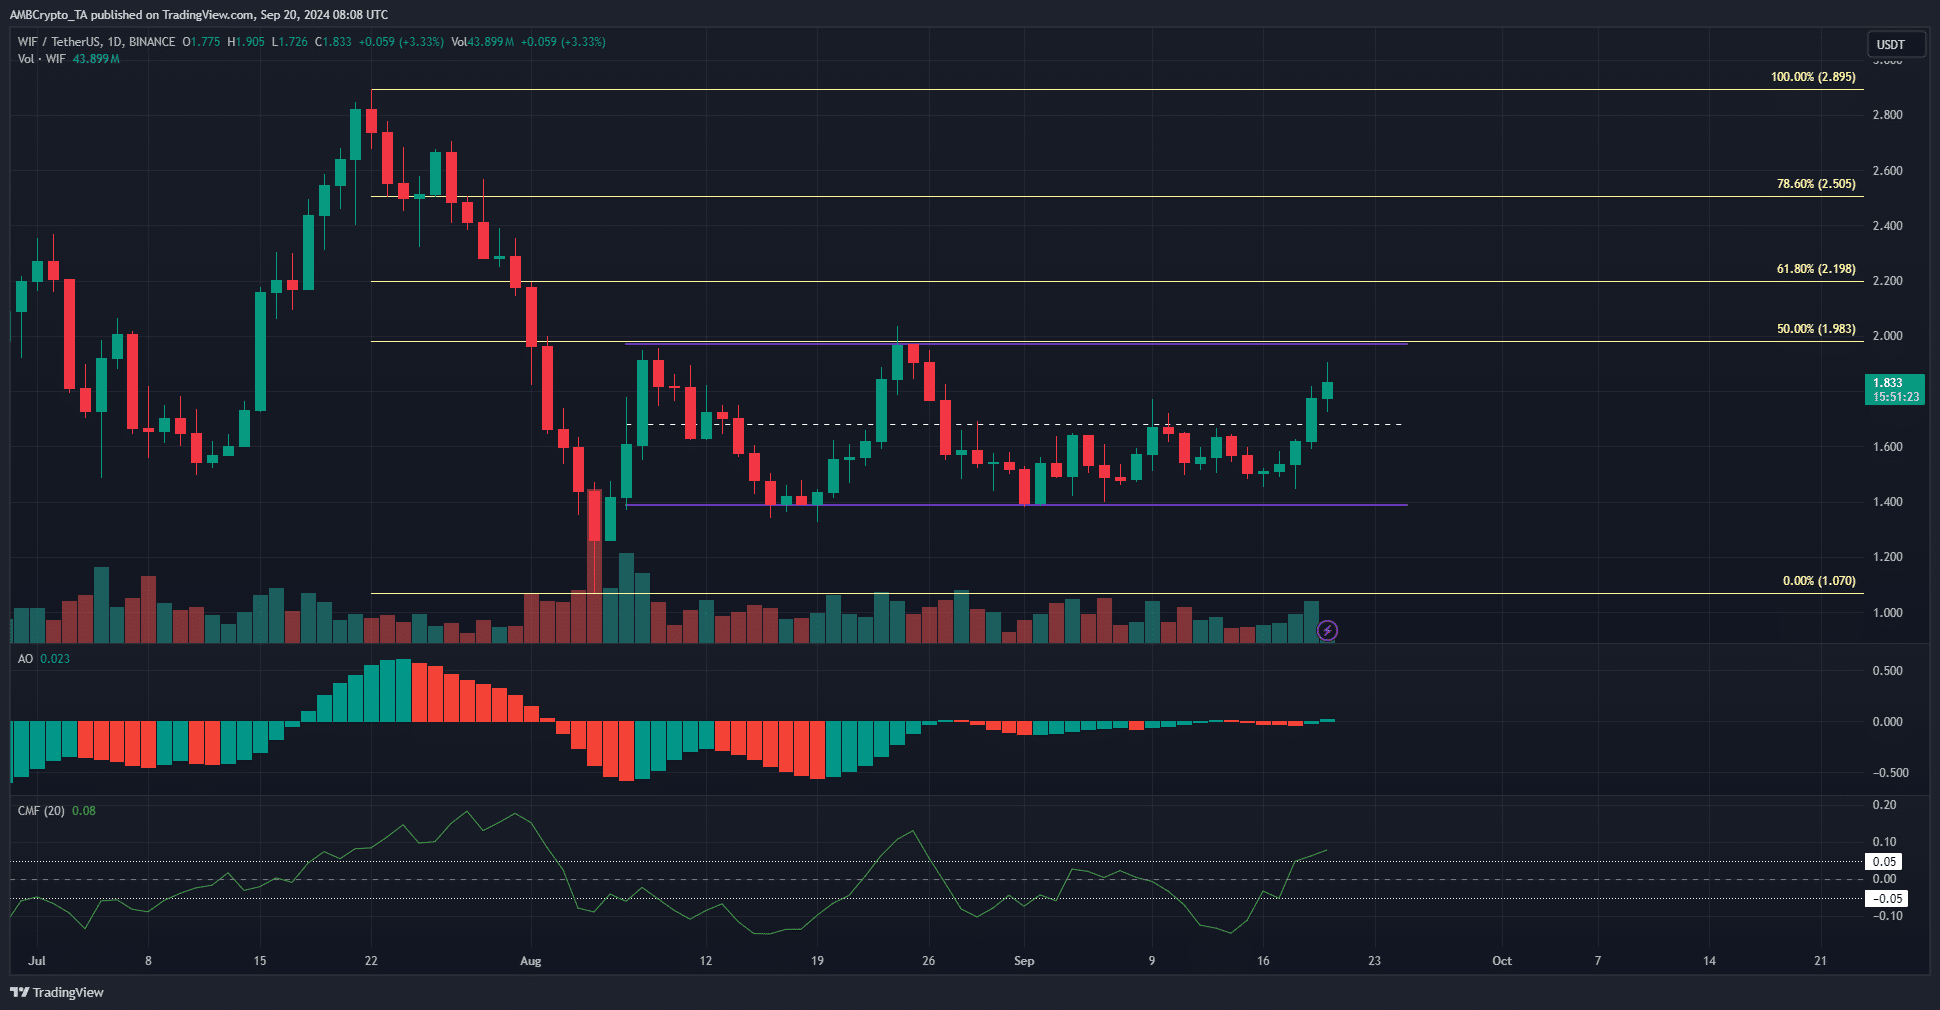Click the 0.500 AO axis label
Screen dimensions: 1940x1010
(1887, 671)
